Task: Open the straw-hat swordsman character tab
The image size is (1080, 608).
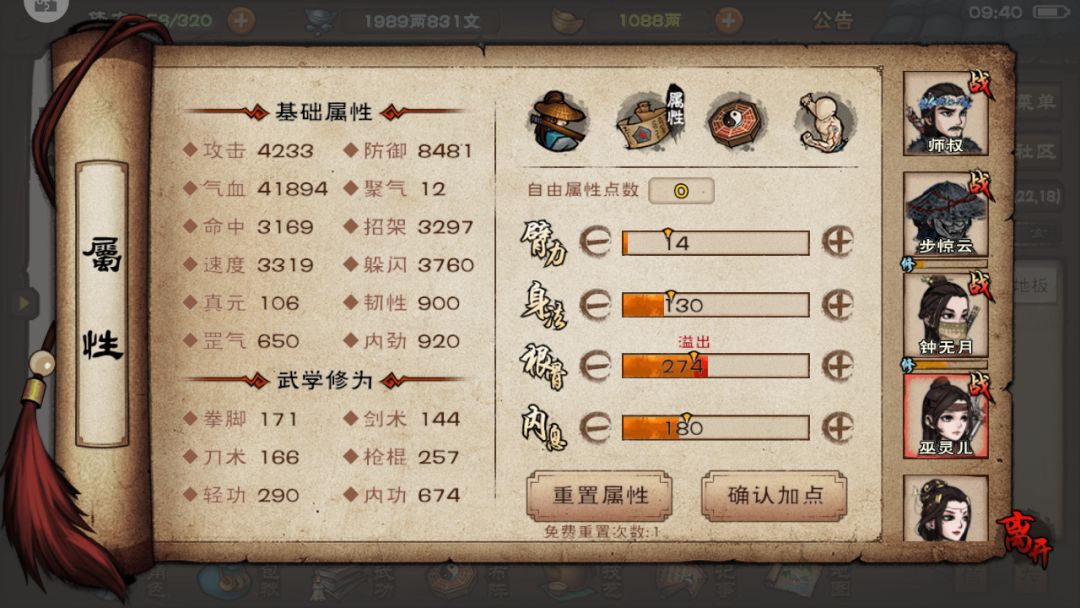Action: 559,122
